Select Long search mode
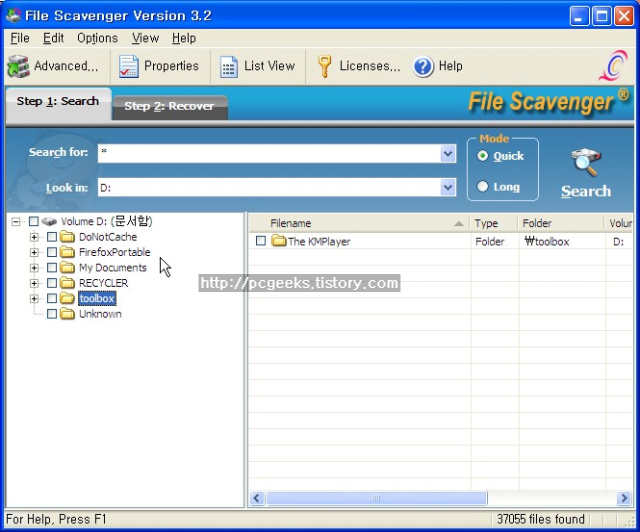Image resolution: width=640 pixels, height=532 pixels. pyautogui.click(x=482, y=187)
